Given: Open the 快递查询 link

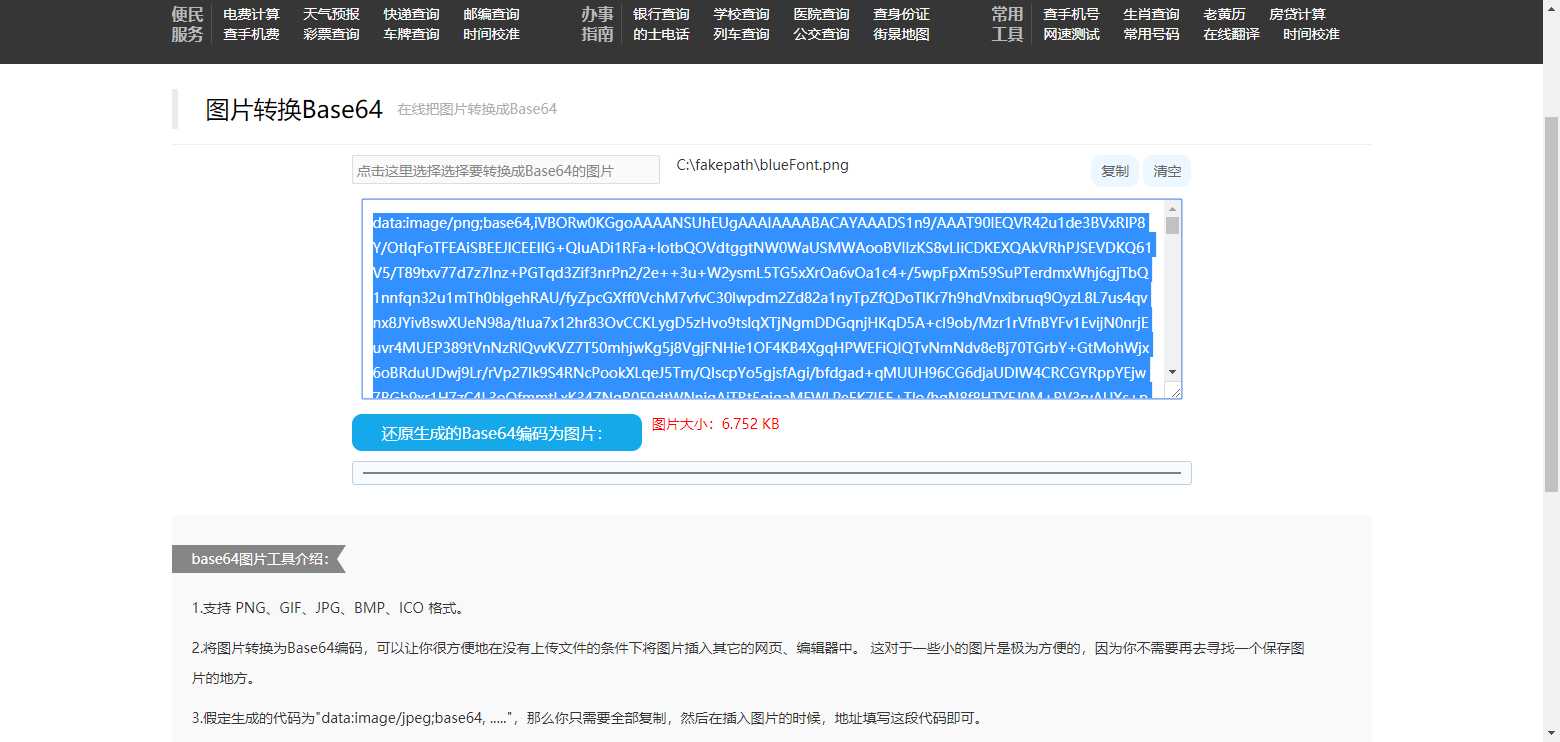Looking at the screenshot, I should pyautogui.click(x=411, y=14).
